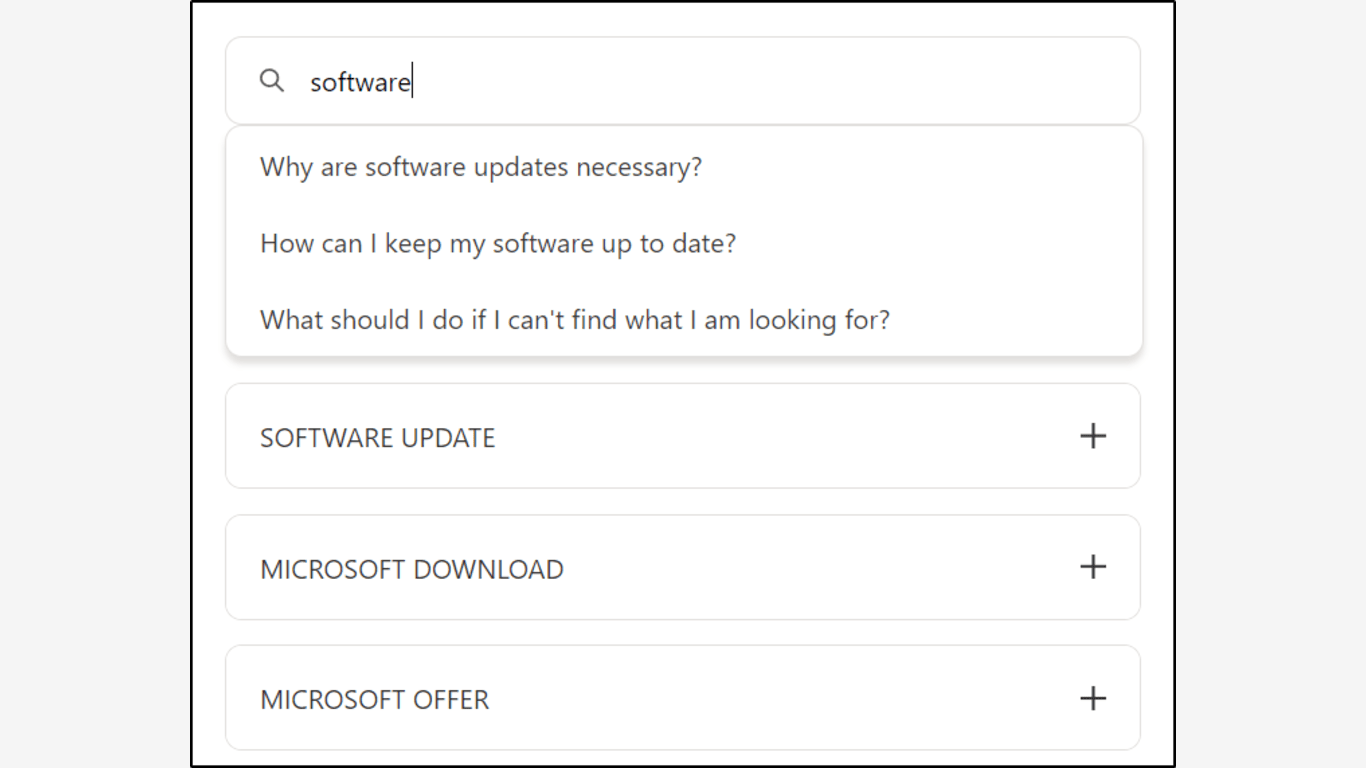
Task: Expand the MICROSOFT OFFER accordion section
Action: coord(682,698)
